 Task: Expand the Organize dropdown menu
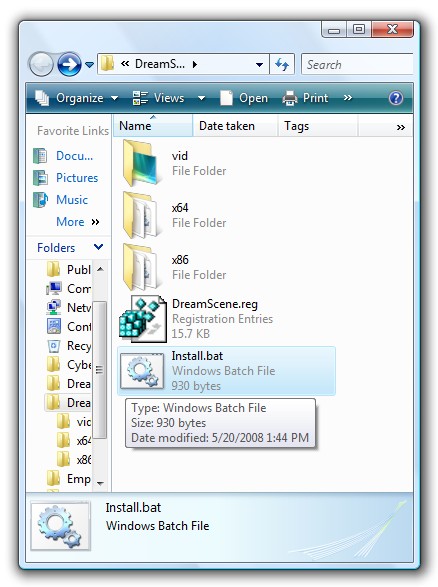pos(76,98)
